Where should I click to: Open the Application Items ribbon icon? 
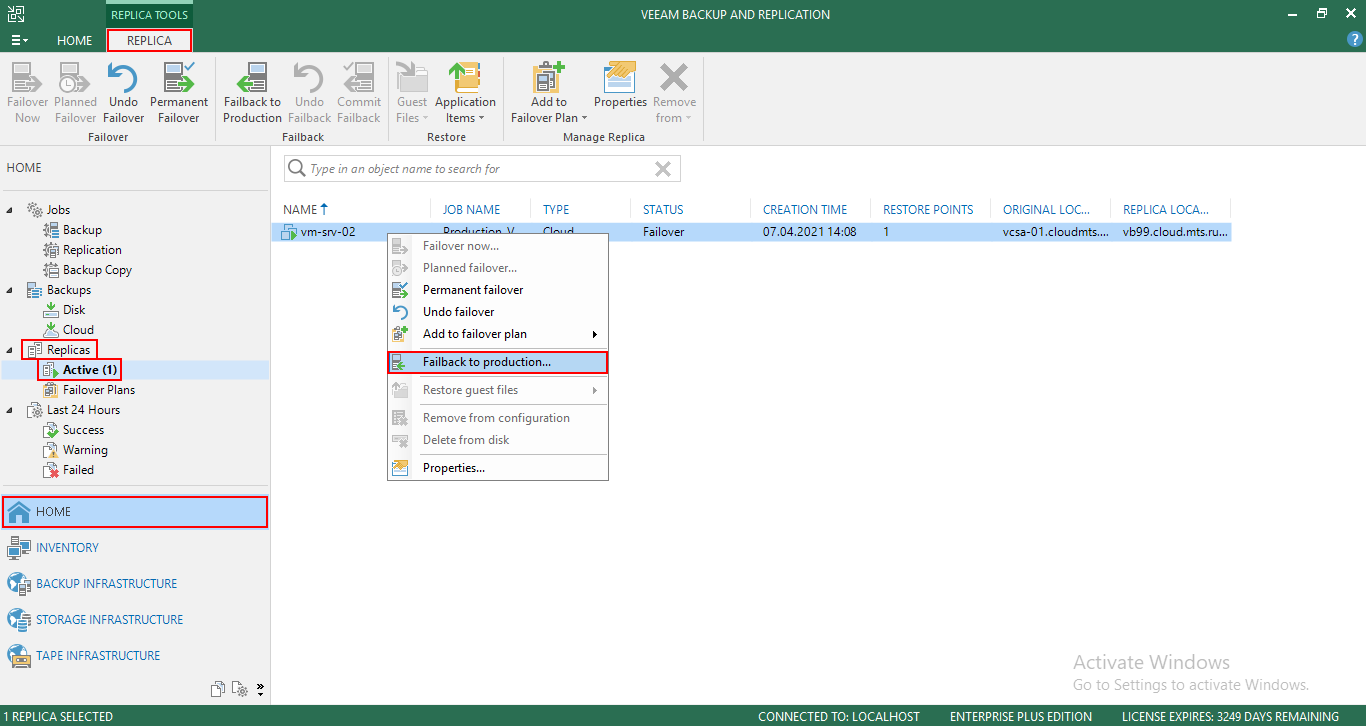coord(465,80)
